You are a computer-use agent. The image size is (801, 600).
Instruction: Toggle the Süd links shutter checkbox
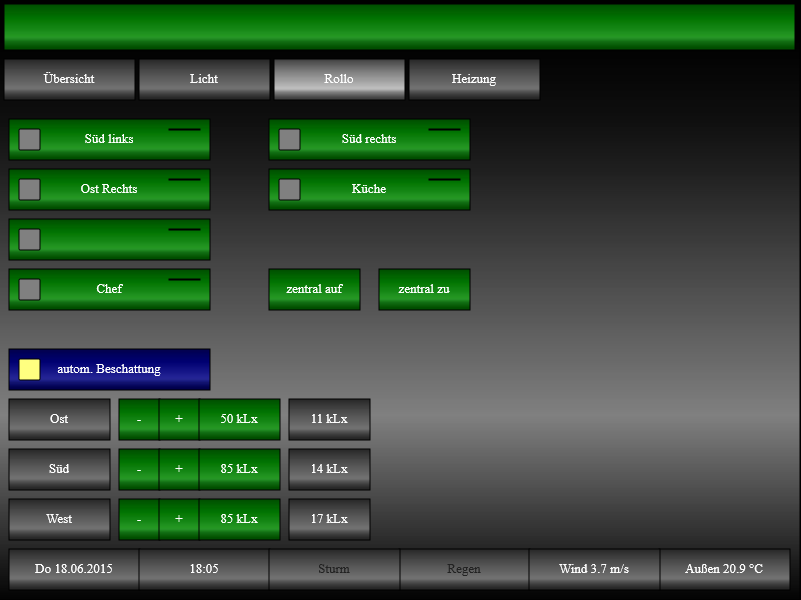click(x=30, y=139)
